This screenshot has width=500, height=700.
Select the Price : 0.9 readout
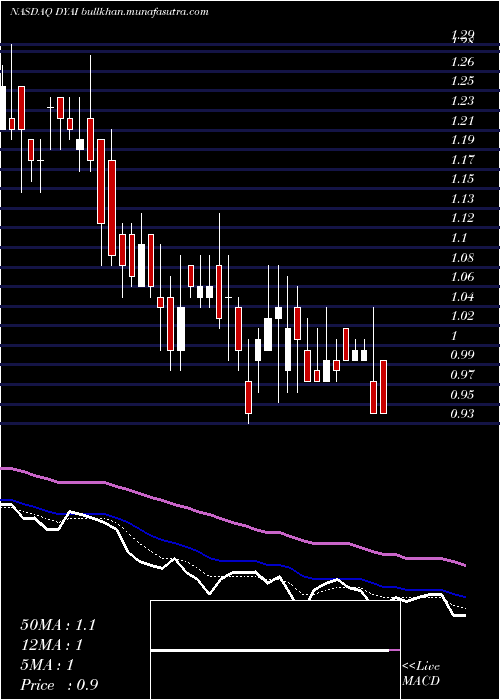59,685
